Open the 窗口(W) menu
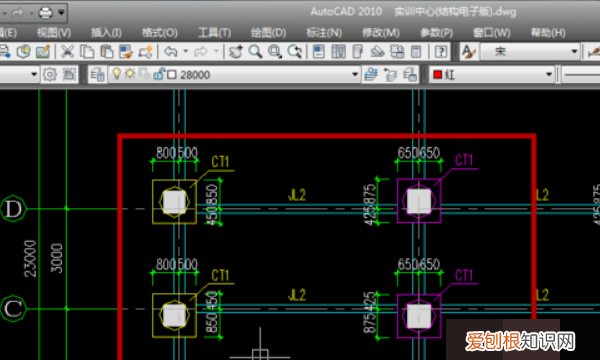The height and width of the screenshot is (360, 600). click(x=492, y=33)
